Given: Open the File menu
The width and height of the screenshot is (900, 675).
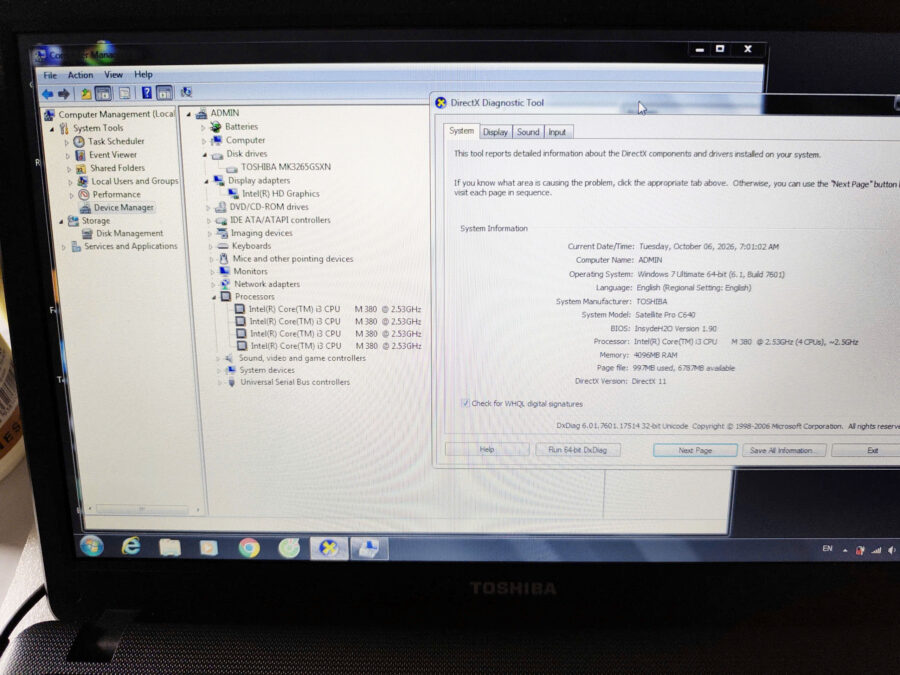Looking at the screenshot, I should 50,75.
